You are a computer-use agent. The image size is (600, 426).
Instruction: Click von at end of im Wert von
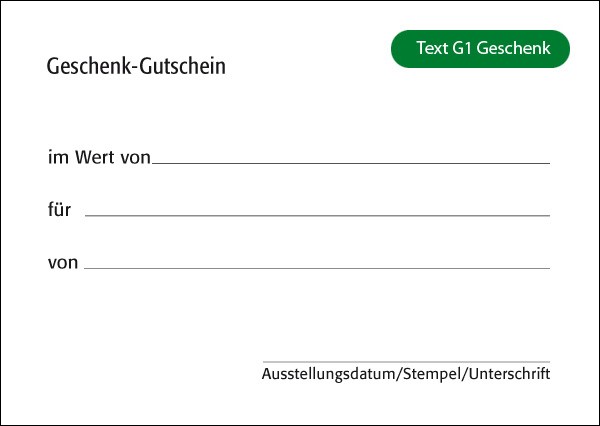(x=135, y=158)
